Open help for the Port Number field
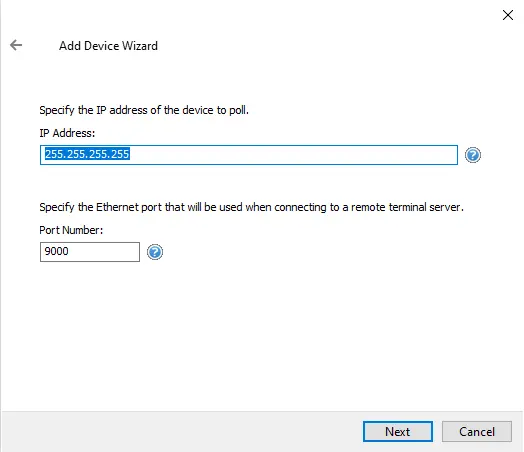This screenshot has width=524, height=452. [155, 252]
